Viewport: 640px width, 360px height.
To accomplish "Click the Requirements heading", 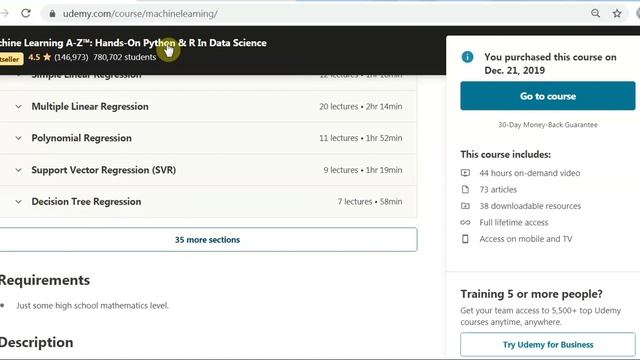I will pyautogui.click(x=44, y=280).
